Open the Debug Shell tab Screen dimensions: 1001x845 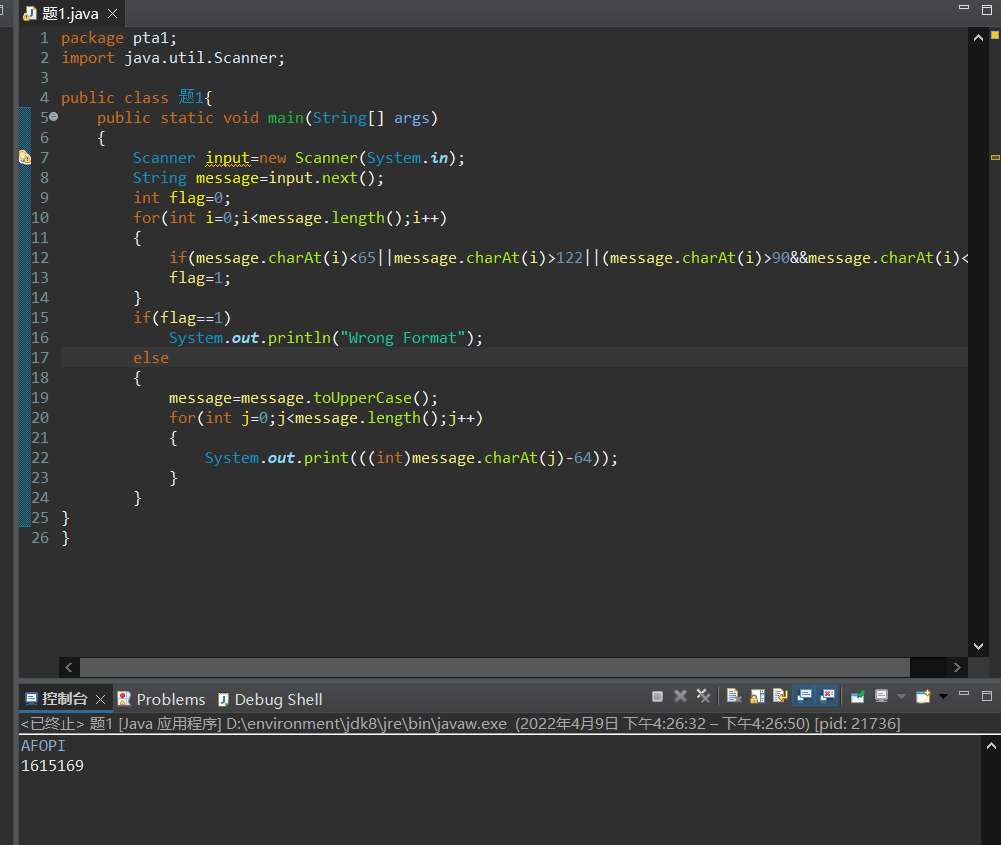click(269, 699)
